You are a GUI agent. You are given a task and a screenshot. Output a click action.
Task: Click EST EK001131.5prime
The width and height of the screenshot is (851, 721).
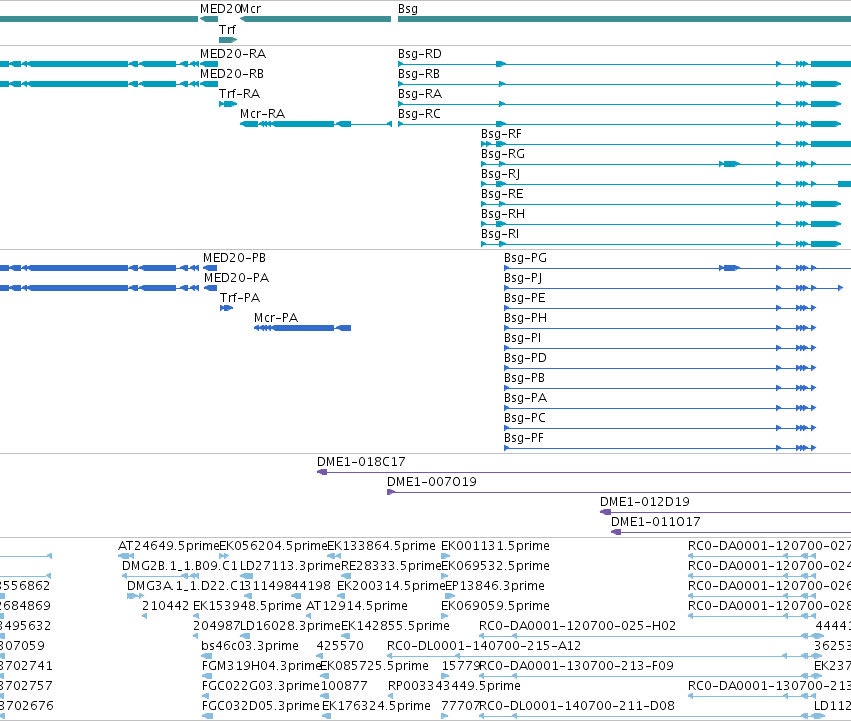coord(496,546)
